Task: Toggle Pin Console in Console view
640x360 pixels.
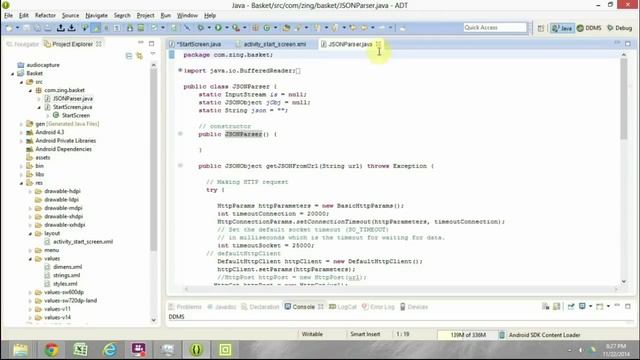Action: click(571, 307)
